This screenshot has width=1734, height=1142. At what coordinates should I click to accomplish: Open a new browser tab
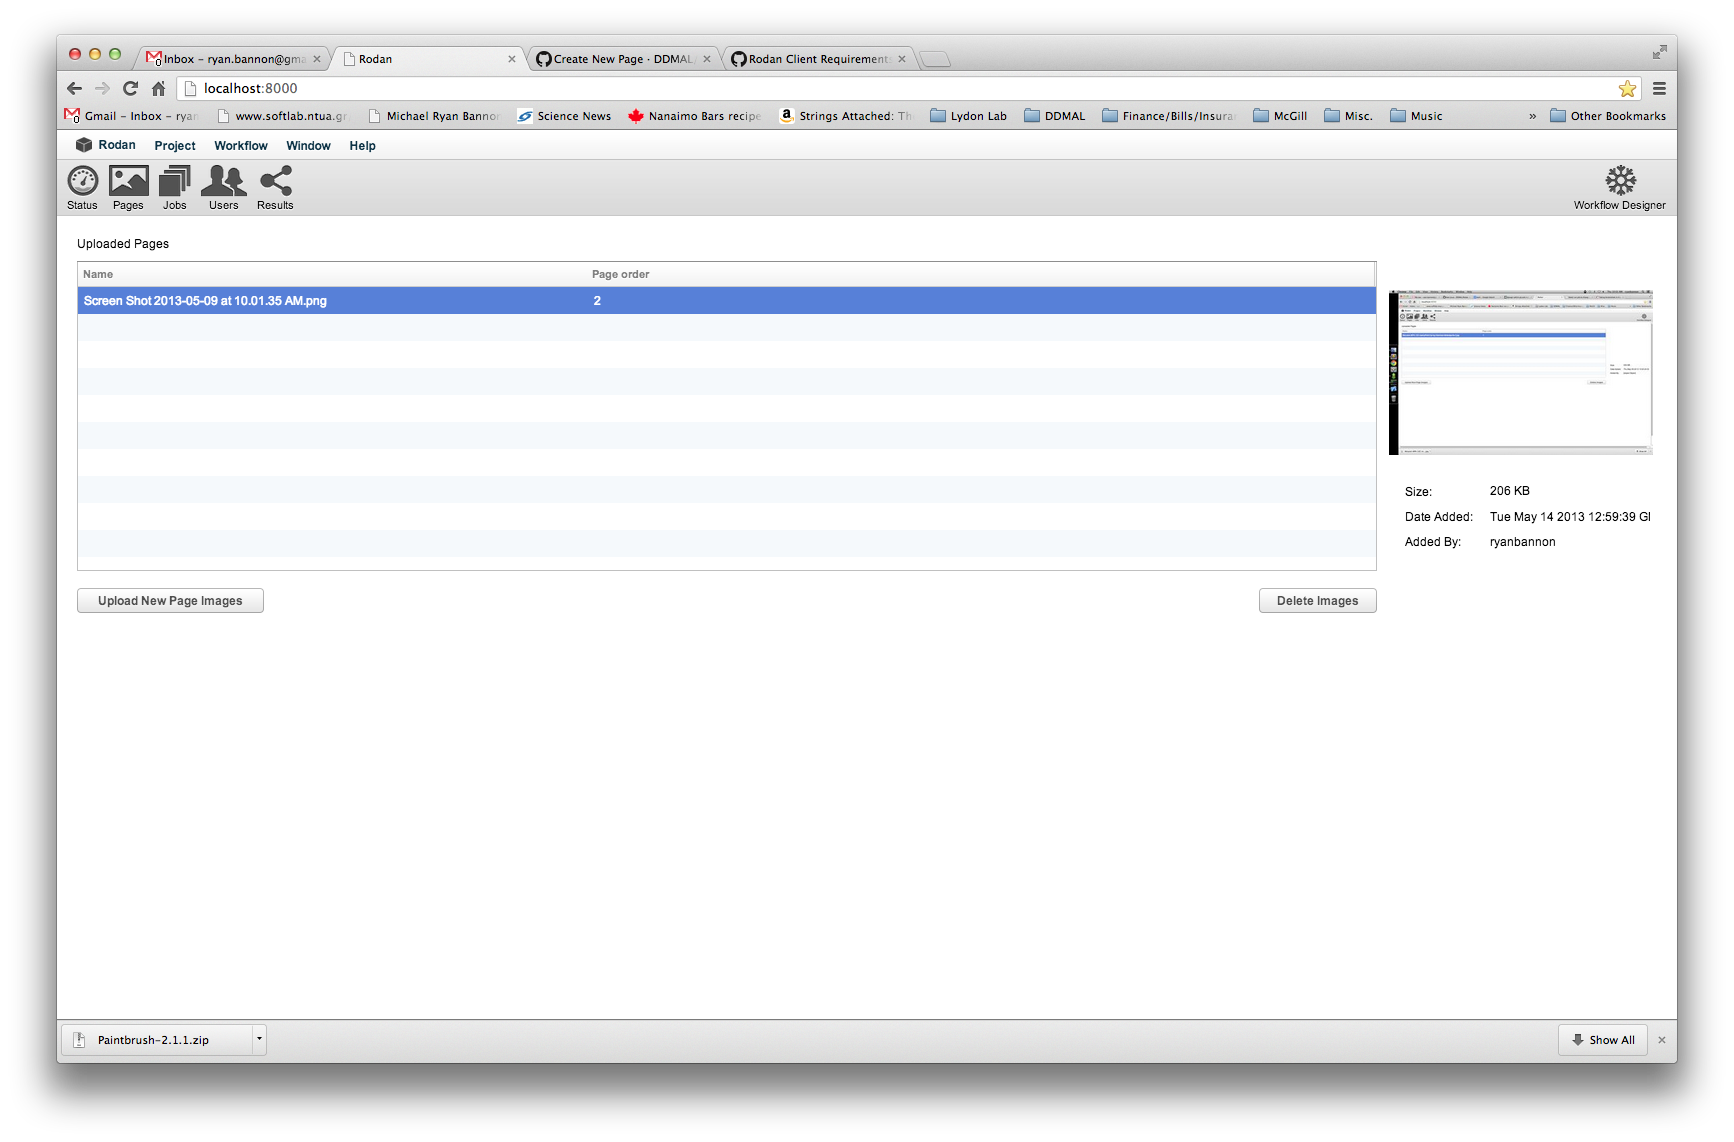tap(935, 59)
